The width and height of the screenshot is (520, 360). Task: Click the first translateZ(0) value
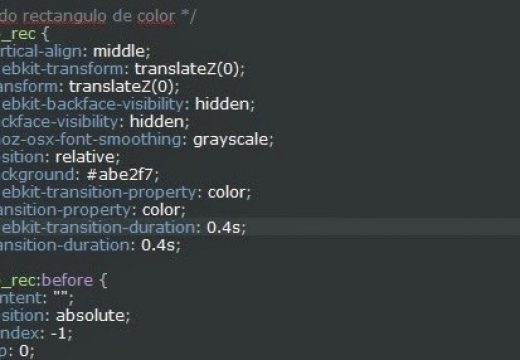(x=187, y=69)
